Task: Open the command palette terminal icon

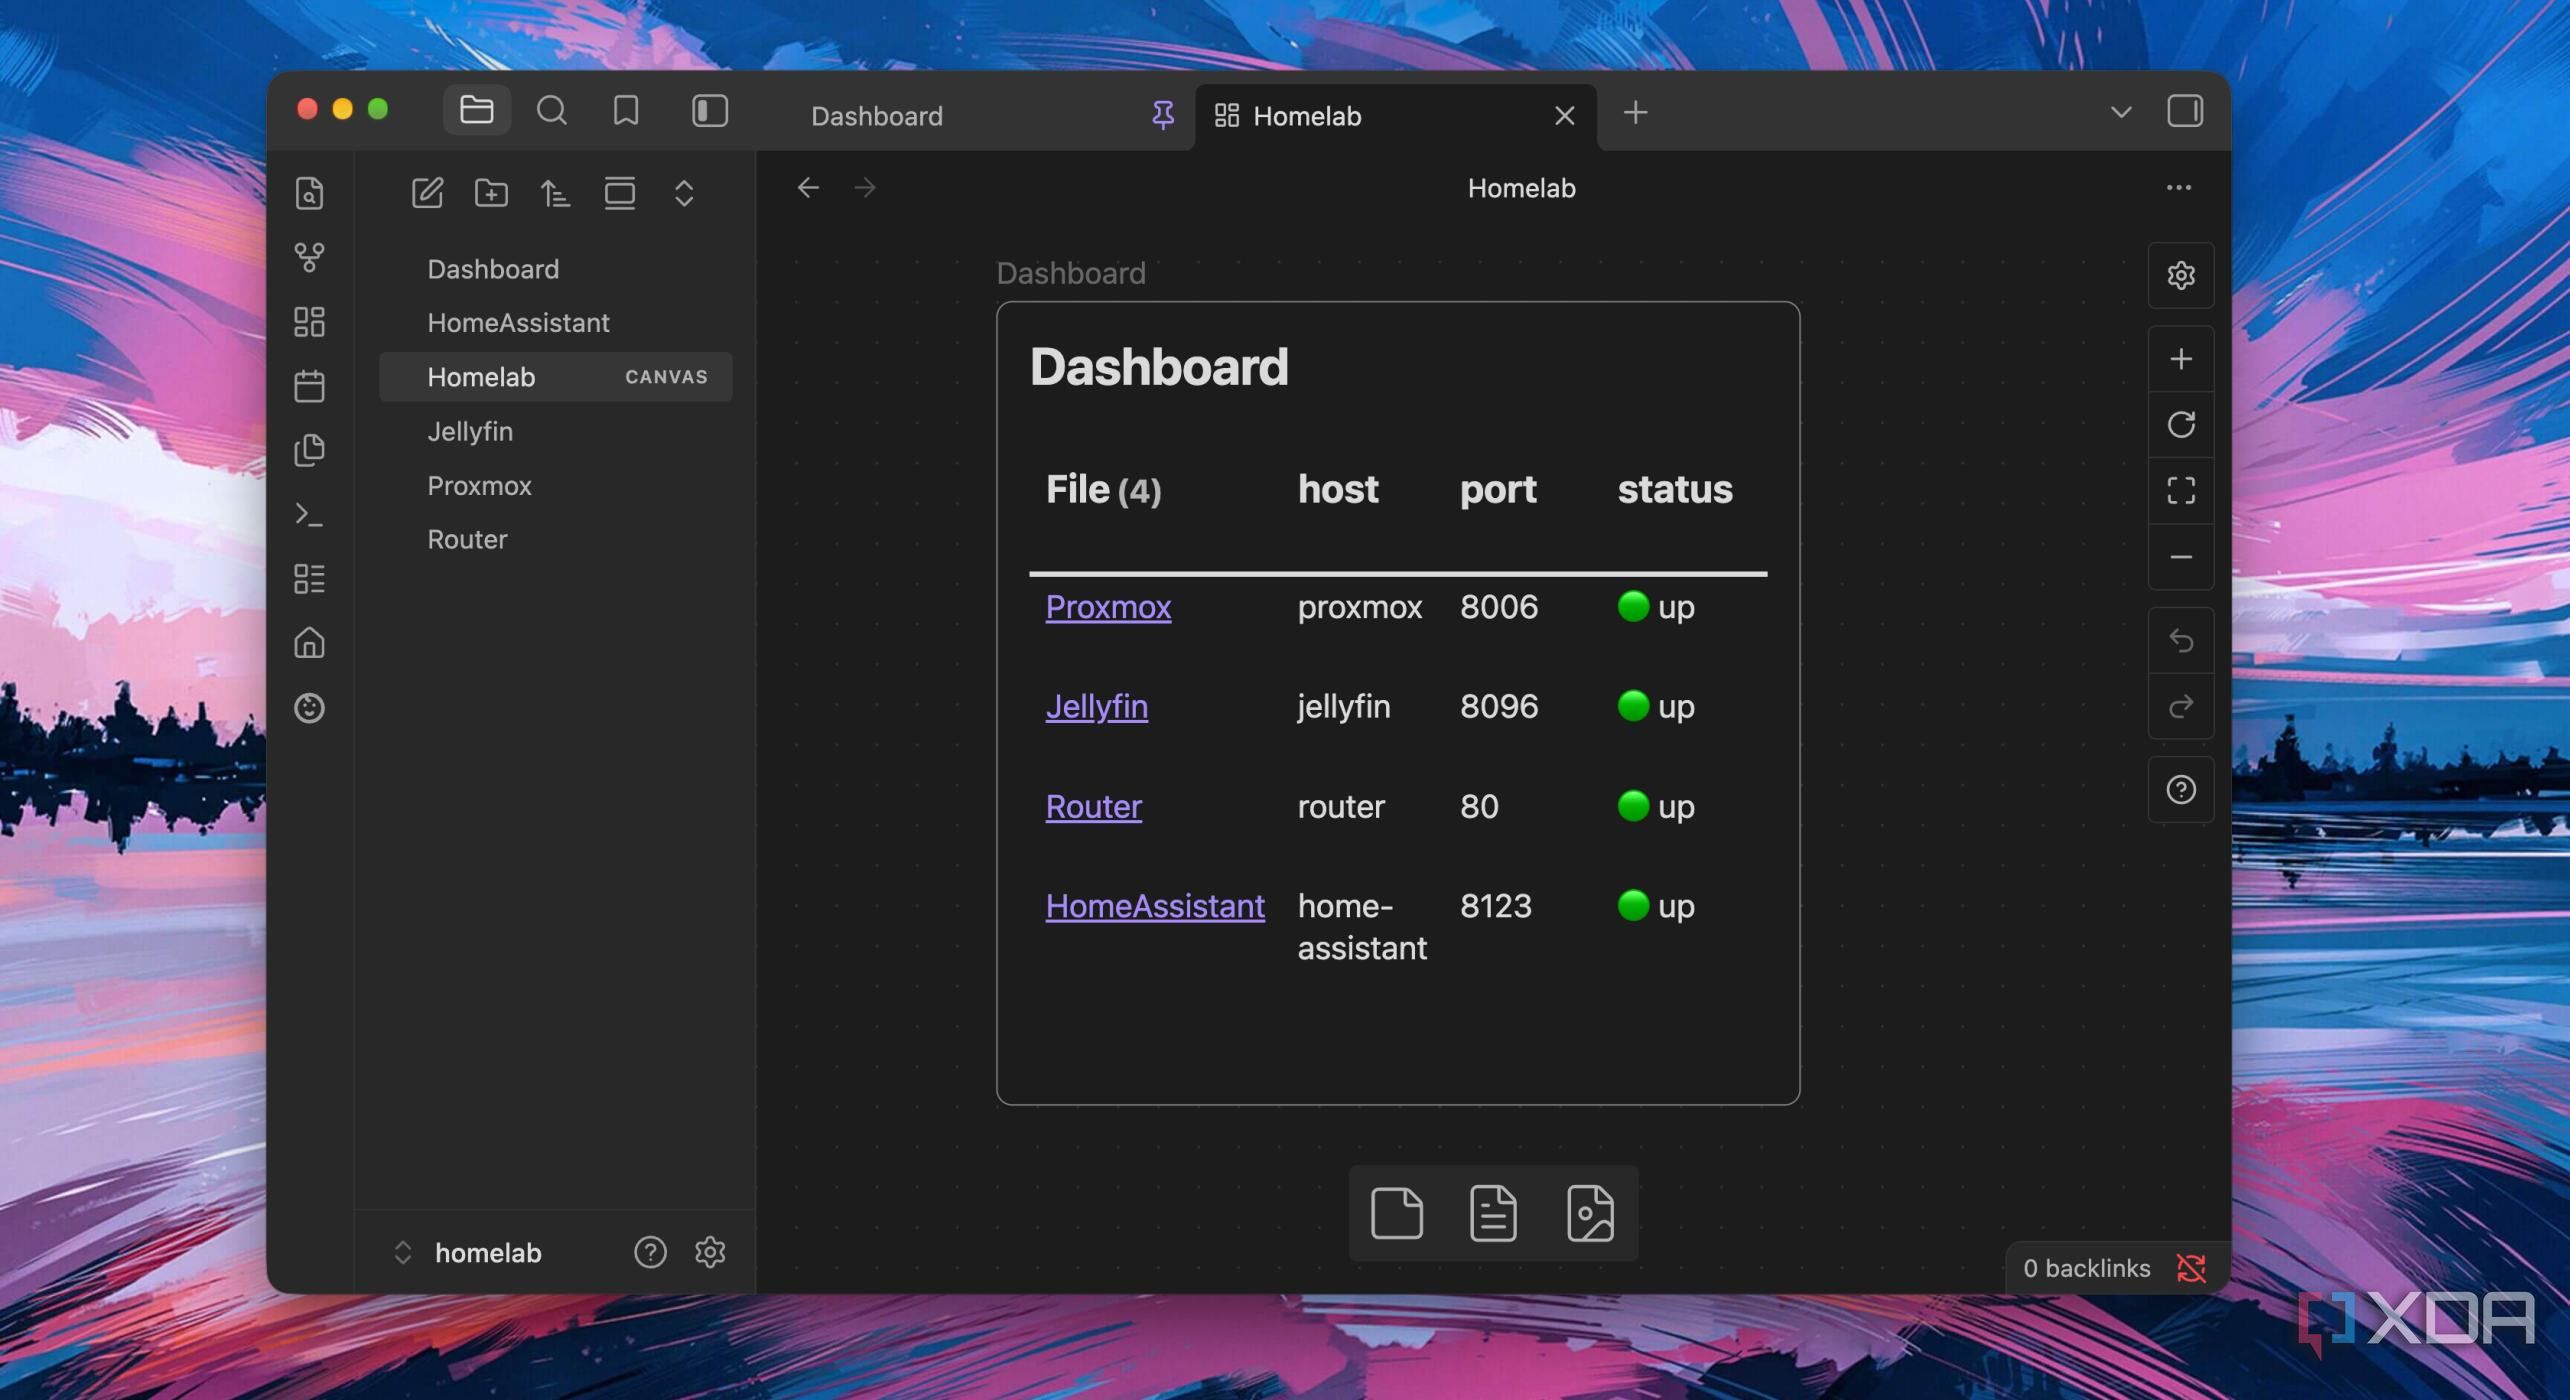Action: [310, 515]
